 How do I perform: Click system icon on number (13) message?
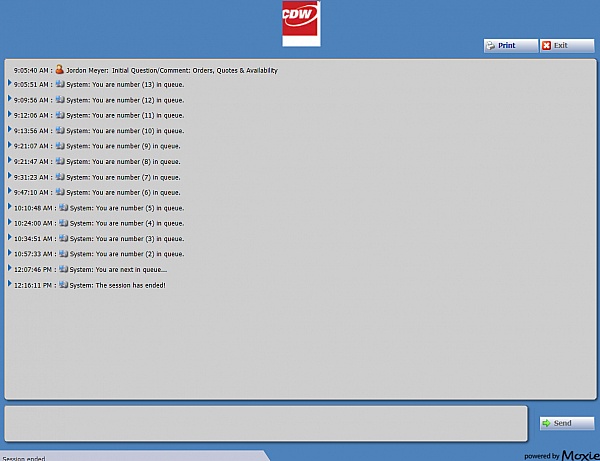pyautogui.click(x=60, y=84)
